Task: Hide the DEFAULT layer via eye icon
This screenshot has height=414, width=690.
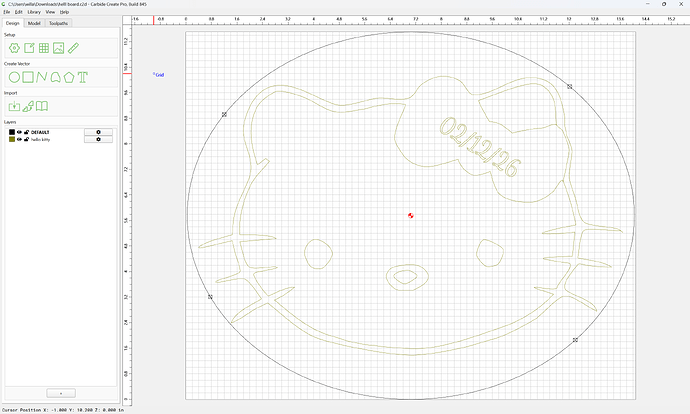Action: 19,132
